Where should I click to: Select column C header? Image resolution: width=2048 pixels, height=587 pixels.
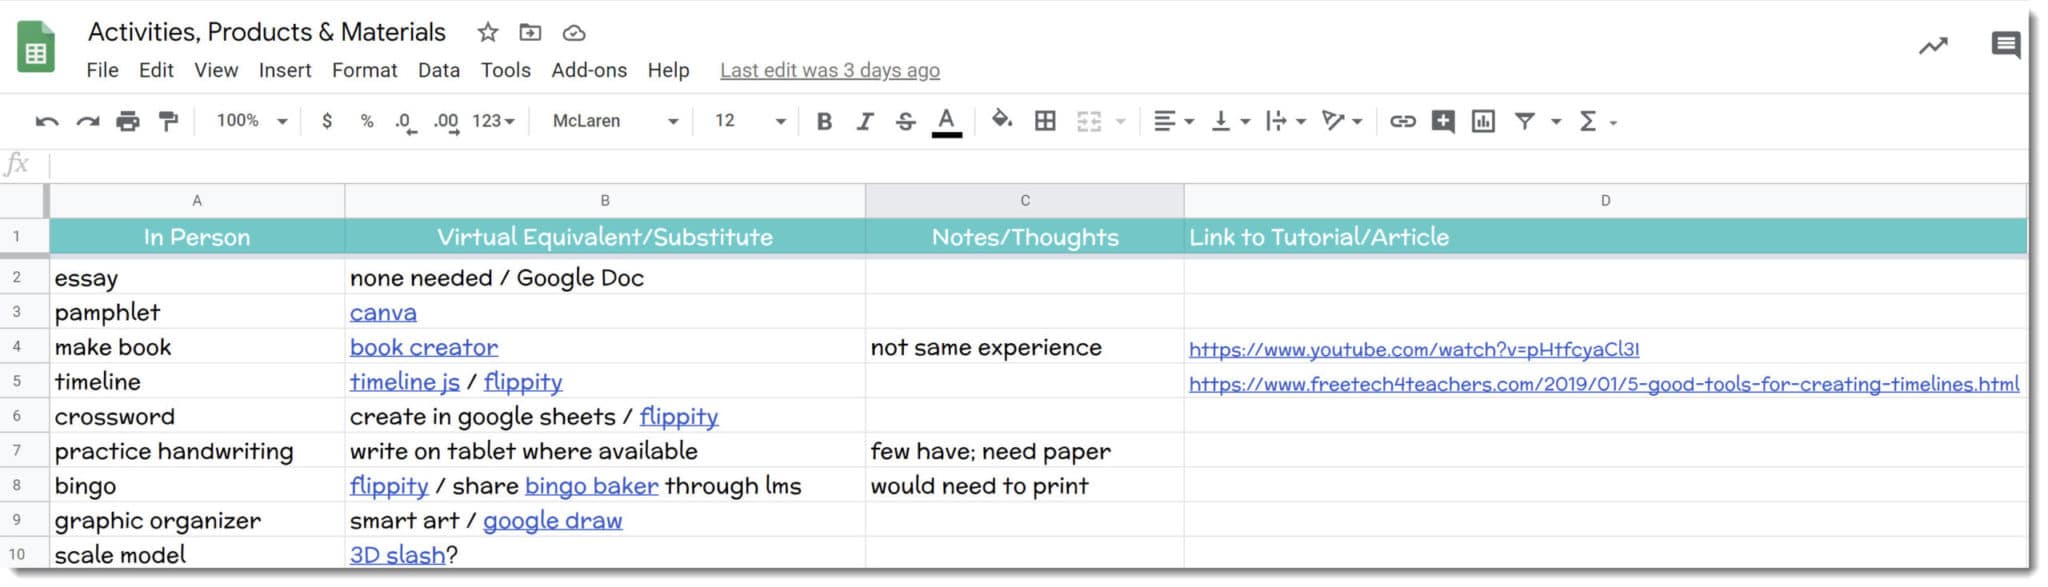tap(1025, 201)
